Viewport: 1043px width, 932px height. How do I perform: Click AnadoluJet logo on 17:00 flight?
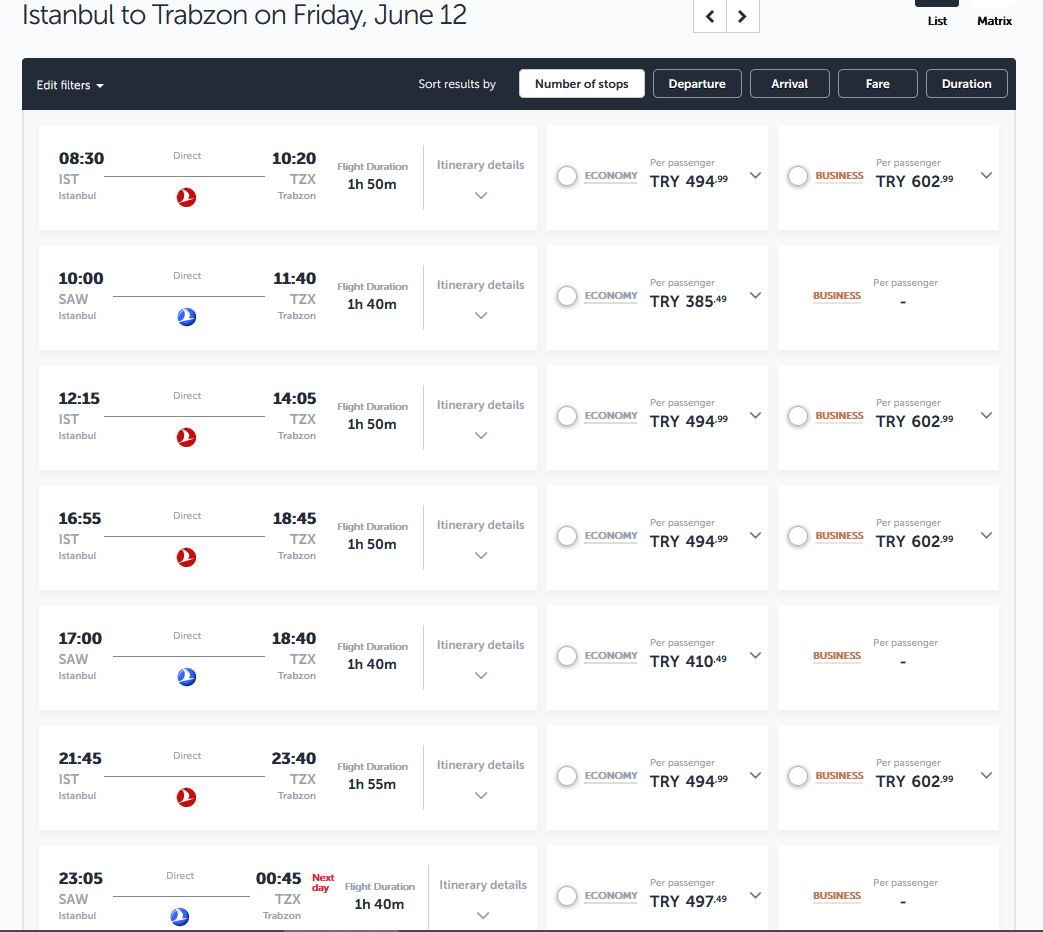click(186, 677)
